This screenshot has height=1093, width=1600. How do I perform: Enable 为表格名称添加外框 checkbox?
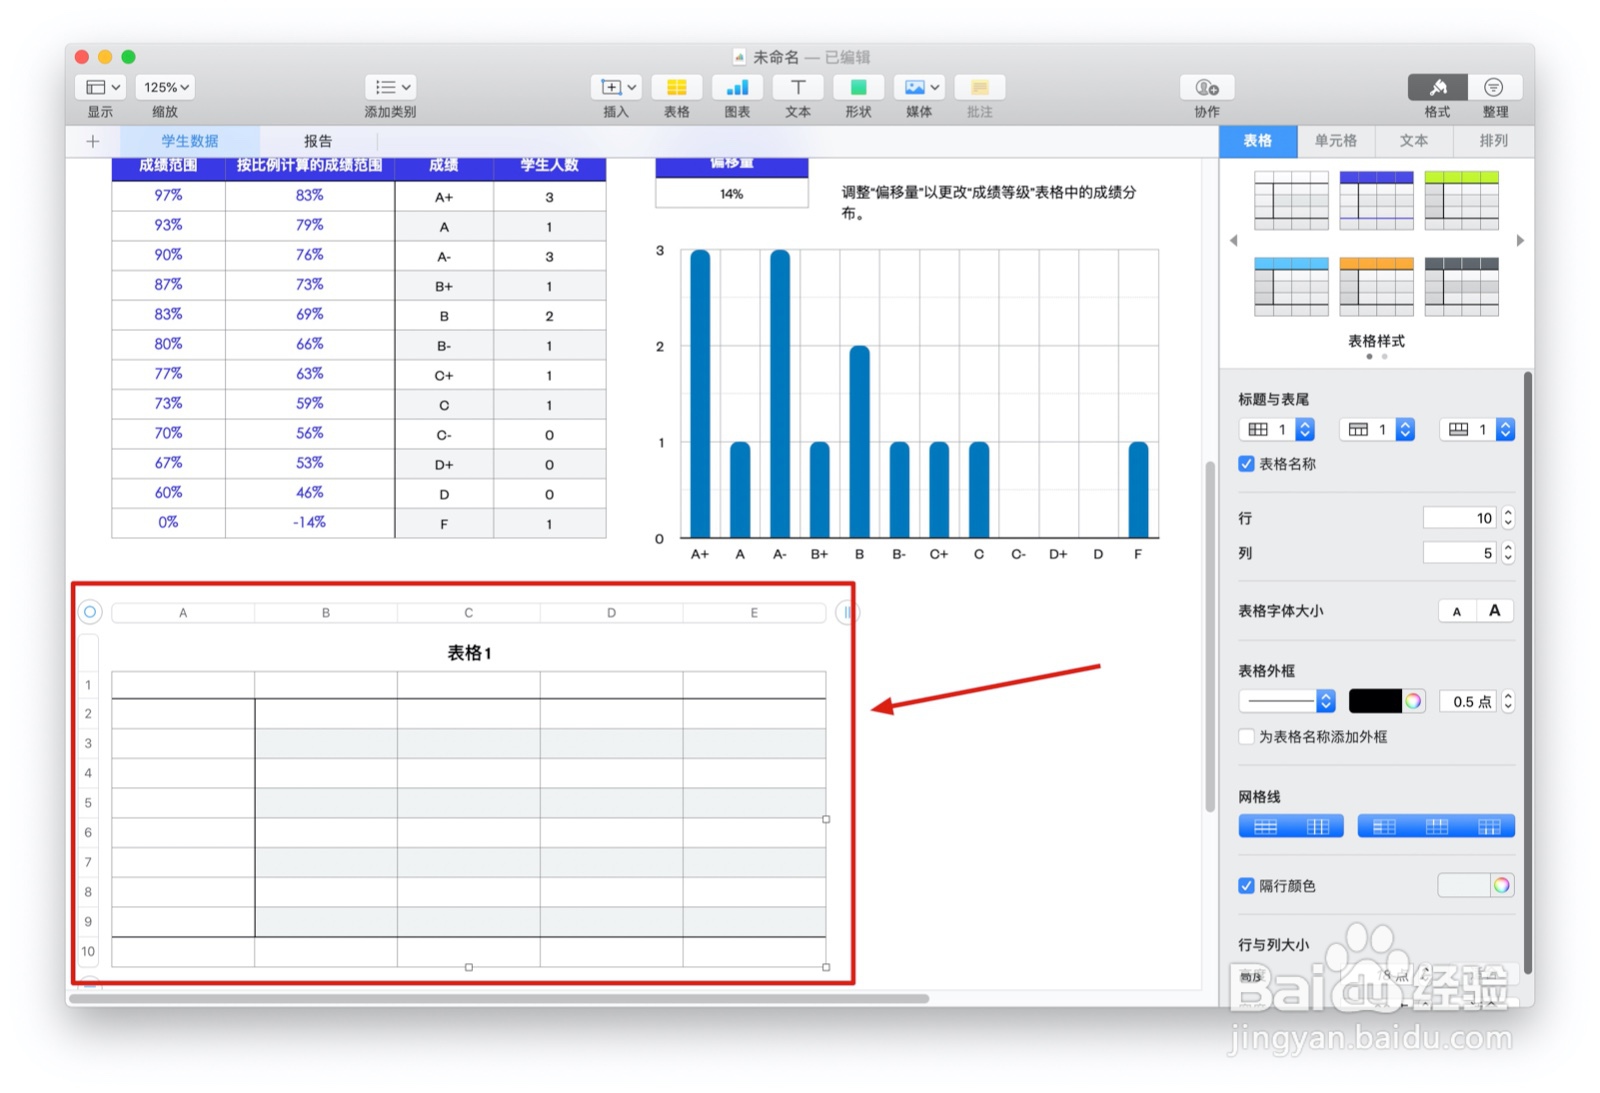pyautogui.click(x=1246, y=737)
